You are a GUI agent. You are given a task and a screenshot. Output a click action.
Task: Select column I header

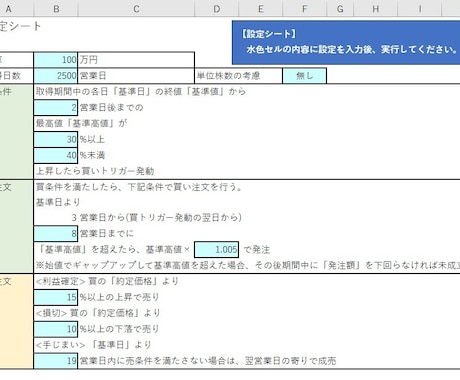pyautogui.click(x=420, y=9)
